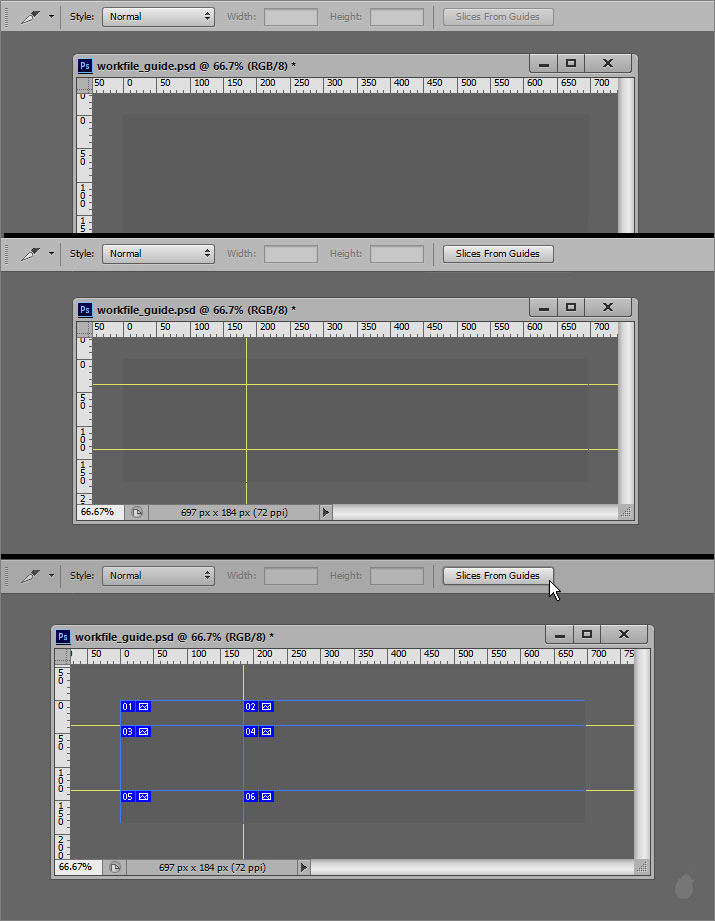
Task: Click horizontal scrollbar of the sliced document window
Action: (x=470, y=867)
